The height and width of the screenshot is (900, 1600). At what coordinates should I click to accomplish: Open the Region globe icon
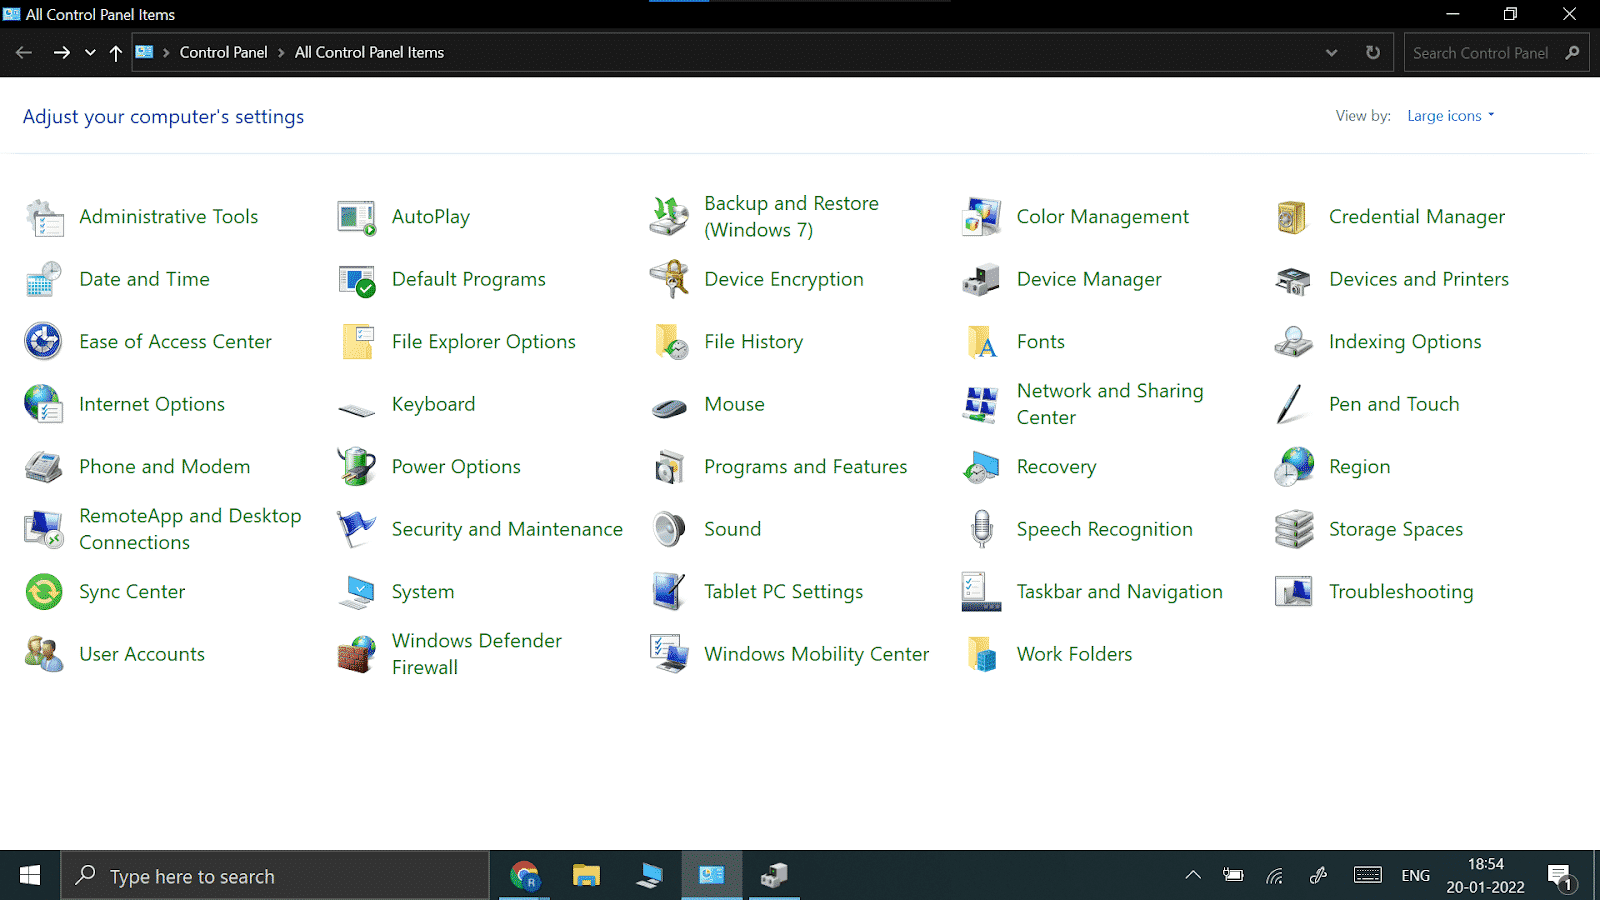click(x=1293, y=467)
